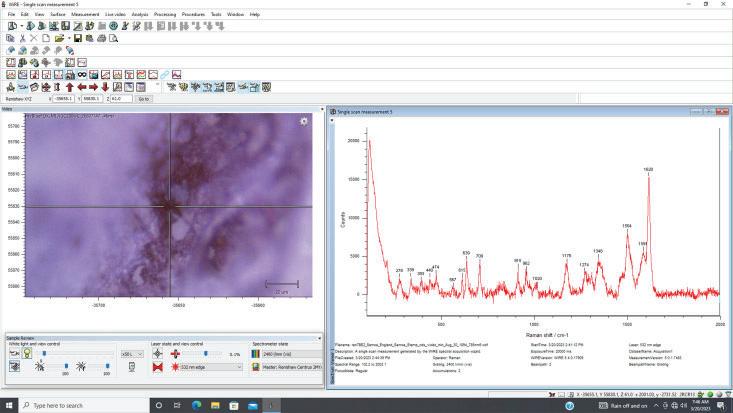Viewport: 733px width, 413px height.
Task: Open the dropdown arrow beside open folder icon
Action: [69, 38]
